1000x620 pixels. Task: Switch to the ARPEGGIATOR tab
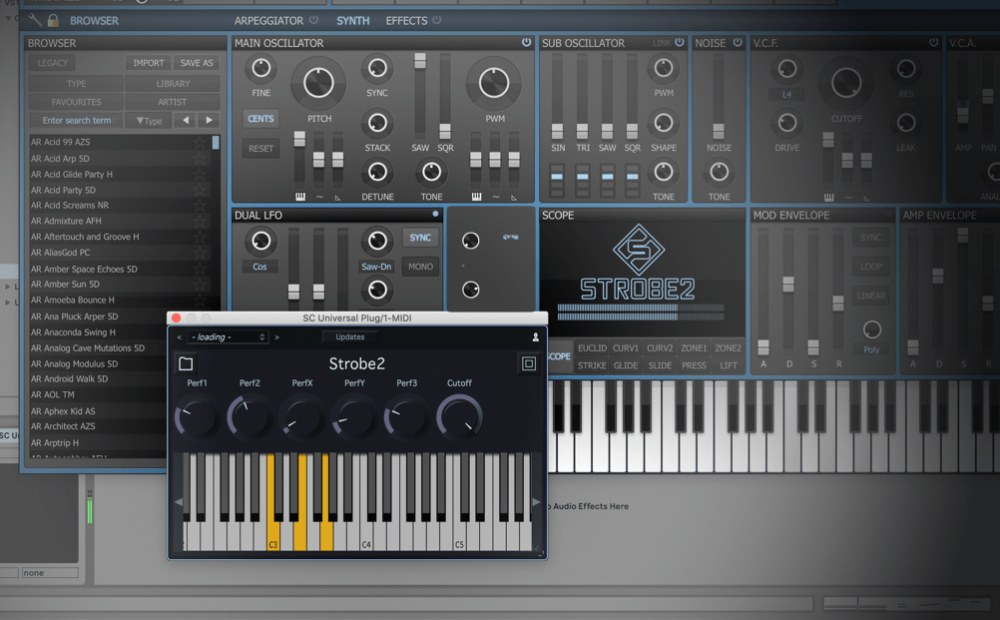pyautogui.click(x=268, y=20)
